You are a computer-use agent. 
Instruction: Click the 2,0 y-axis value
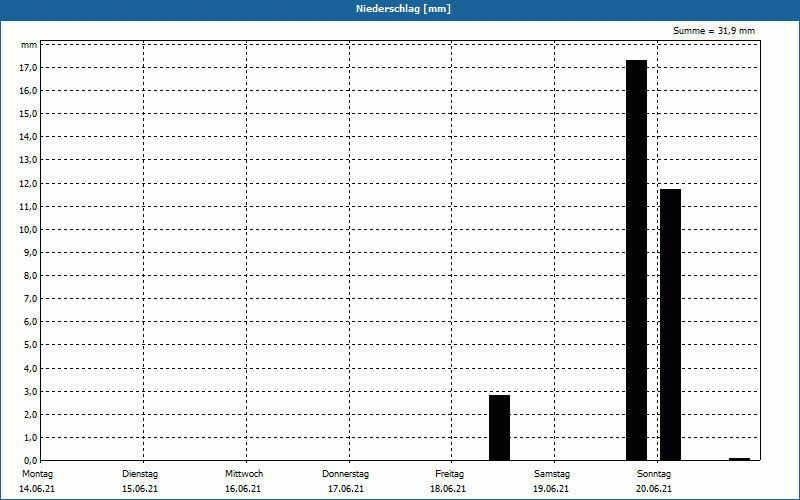click(x=31, y=414)
